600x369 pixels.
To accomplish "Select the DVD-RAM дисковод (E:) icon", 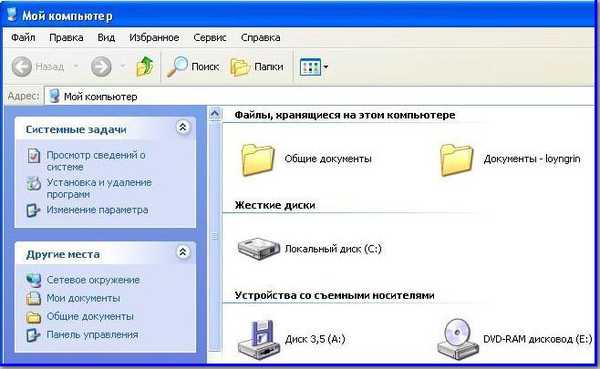I will click(458, 339).
